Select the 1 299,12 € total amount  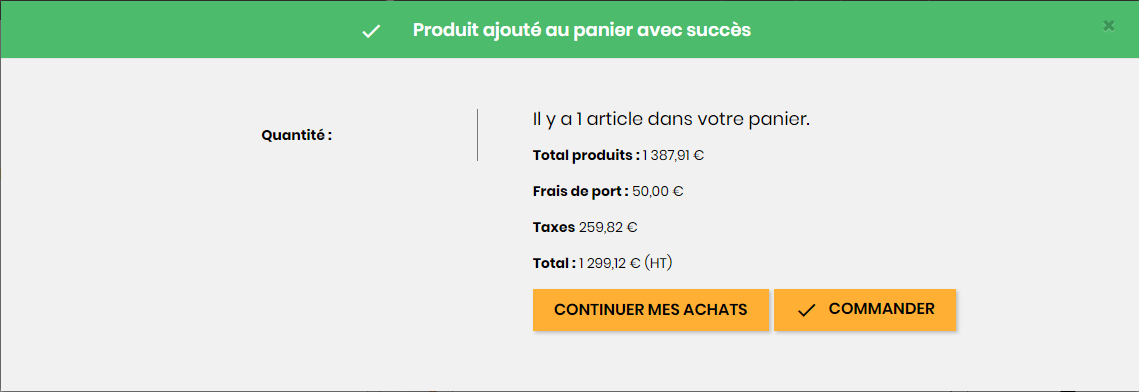[610, 264]
